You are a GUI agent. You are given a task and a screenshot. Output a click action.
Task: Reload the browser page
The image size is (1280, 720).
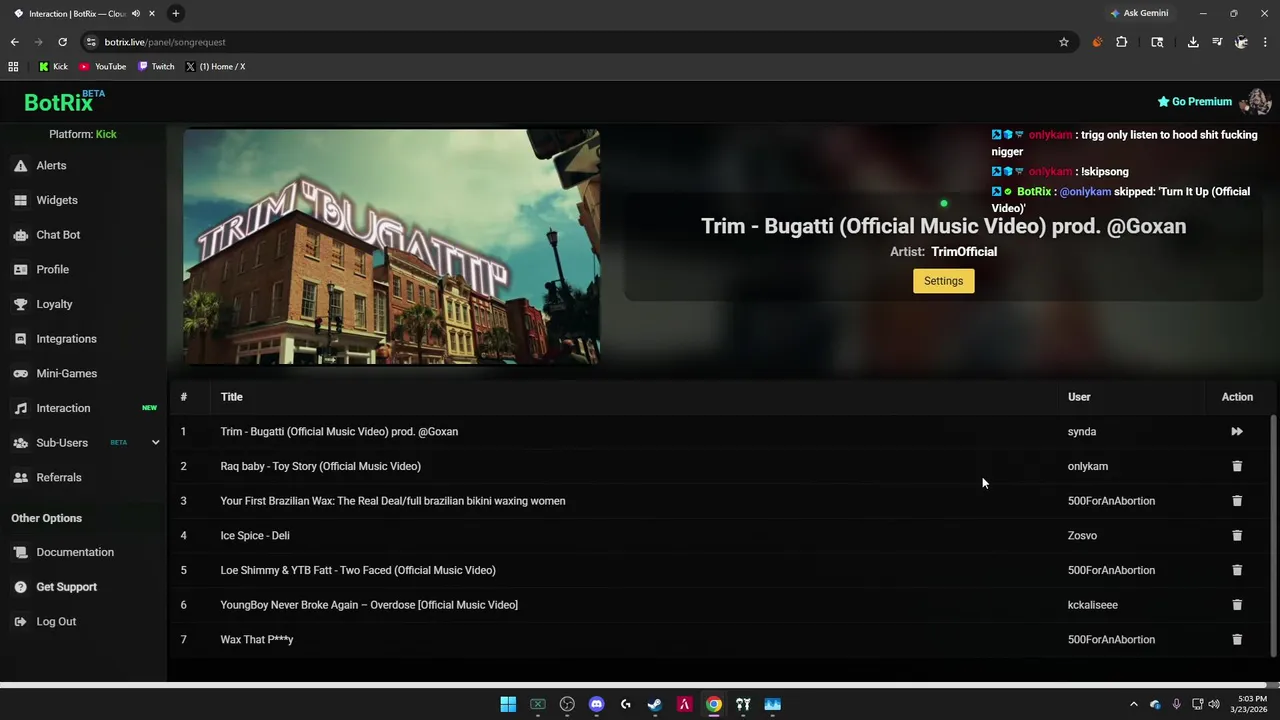[62, 42]
